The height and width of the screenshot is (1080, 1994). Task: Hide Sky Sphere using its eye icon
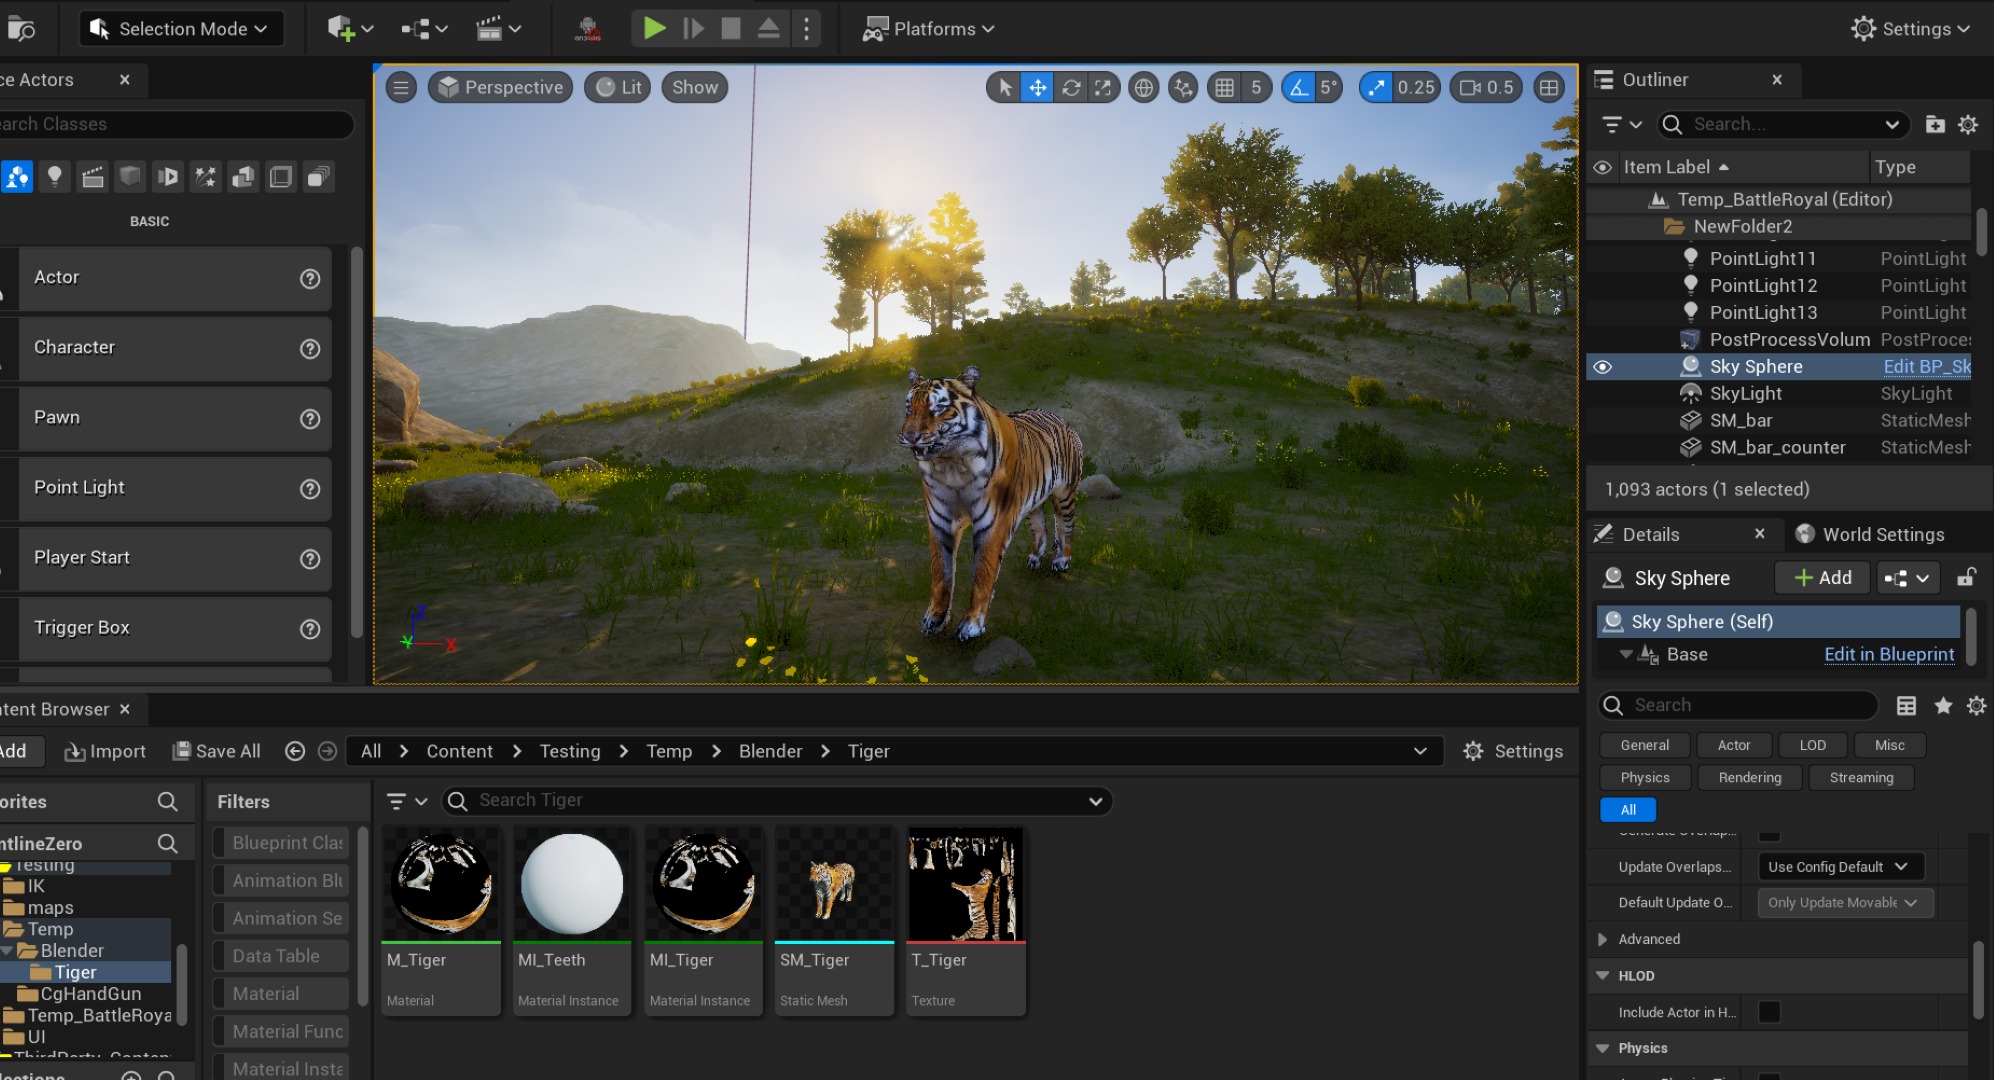click(1602, 367)
